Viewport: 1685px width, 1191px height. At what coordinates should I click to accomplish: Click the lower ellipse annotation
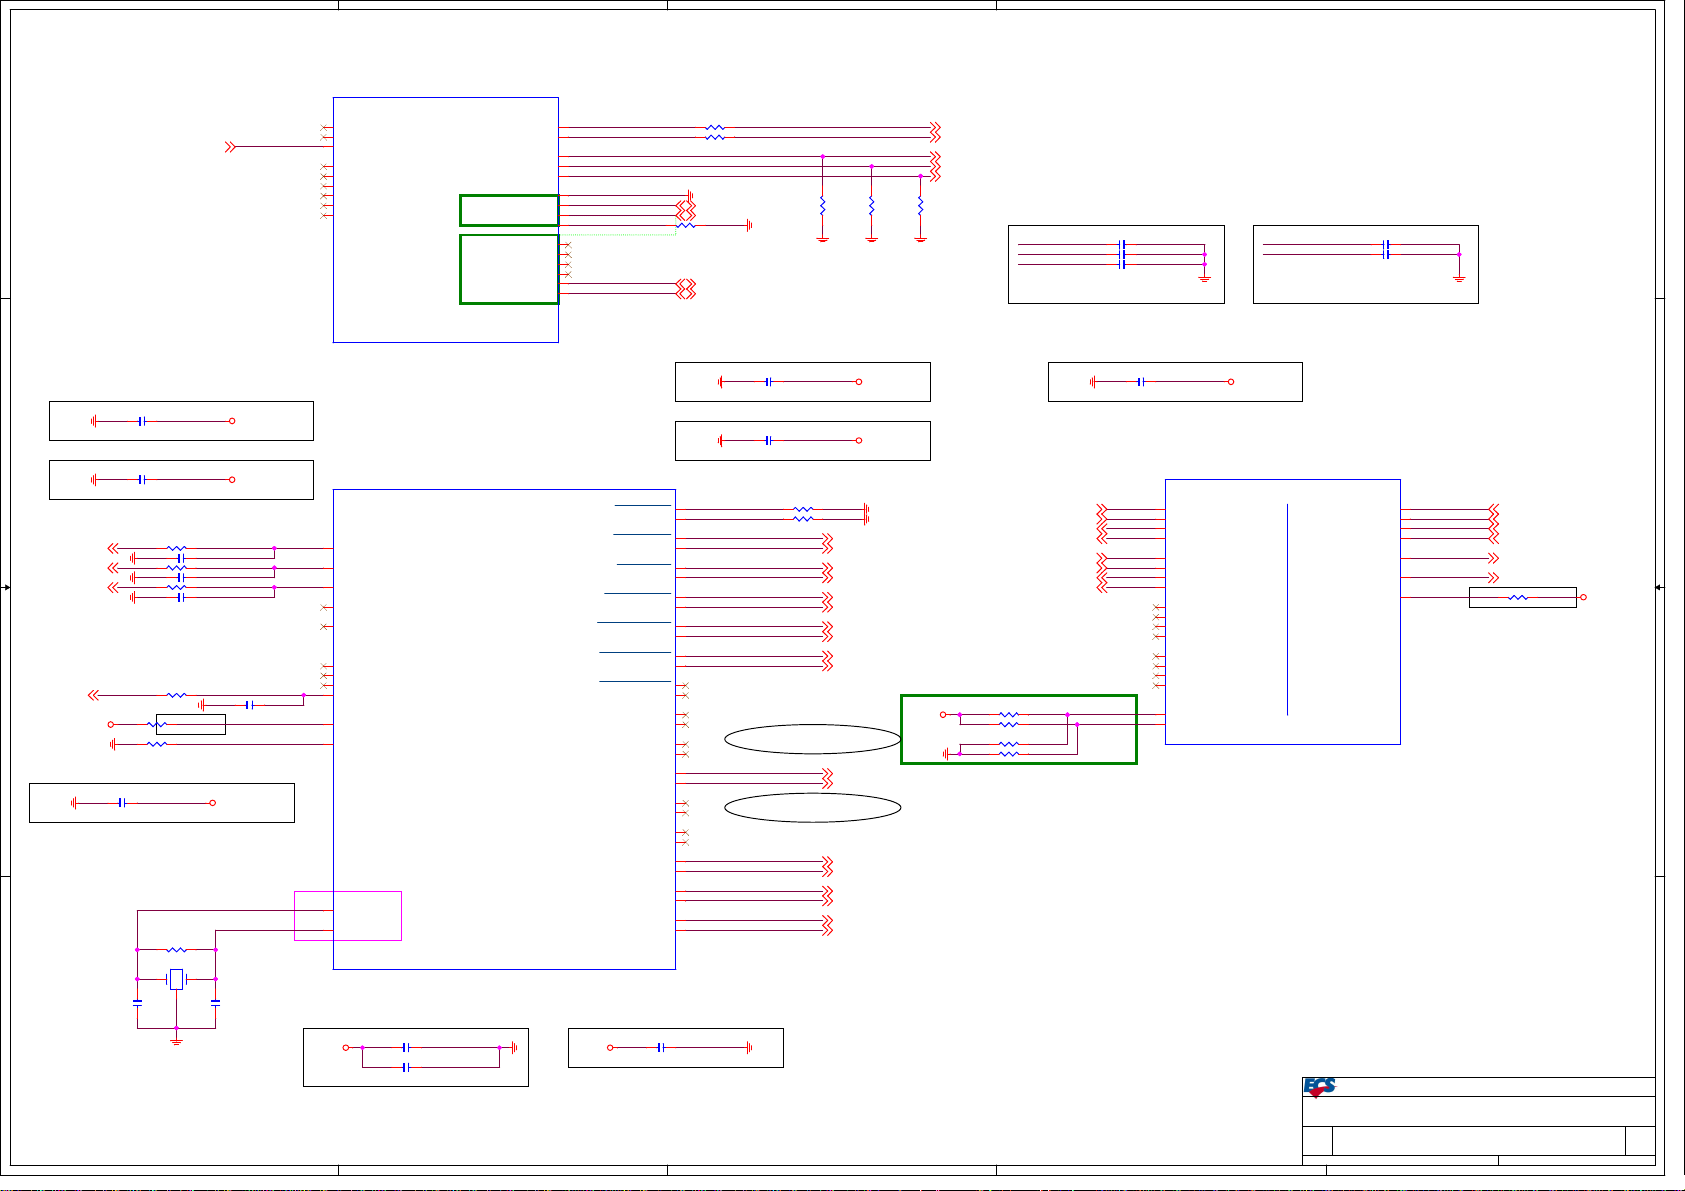812,808
